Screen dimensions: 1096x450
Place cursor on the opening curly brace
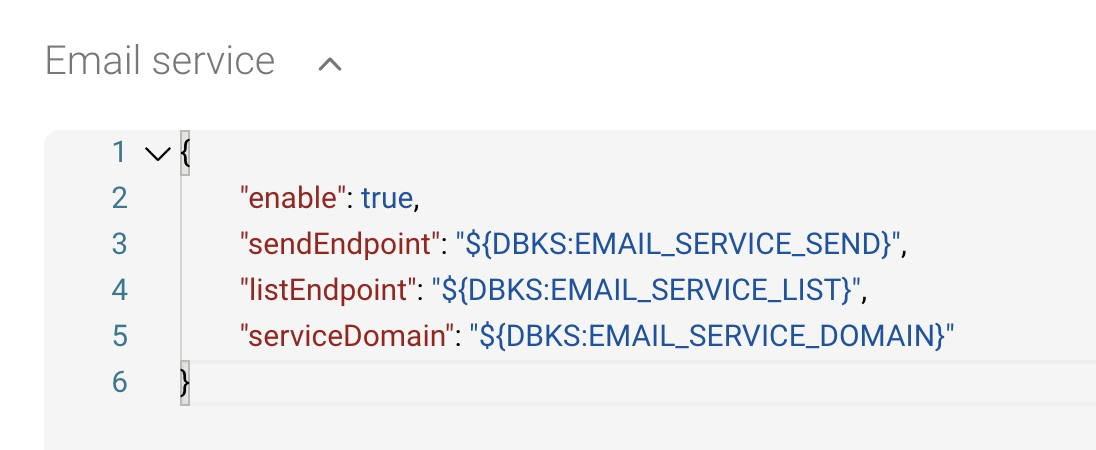click(x=184, y=154)
